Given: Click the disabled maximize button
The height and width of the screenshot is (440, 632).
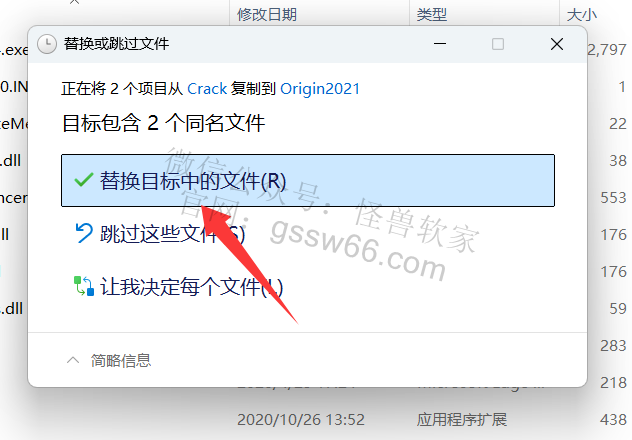Looking at the screenshot, I should coord(498,44).
